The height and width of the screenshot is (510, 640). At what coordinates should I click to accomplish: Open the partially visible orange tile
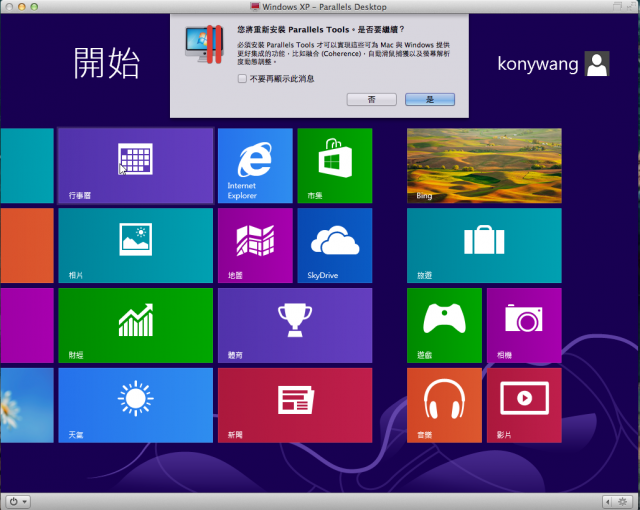click(x=27, y=246)
